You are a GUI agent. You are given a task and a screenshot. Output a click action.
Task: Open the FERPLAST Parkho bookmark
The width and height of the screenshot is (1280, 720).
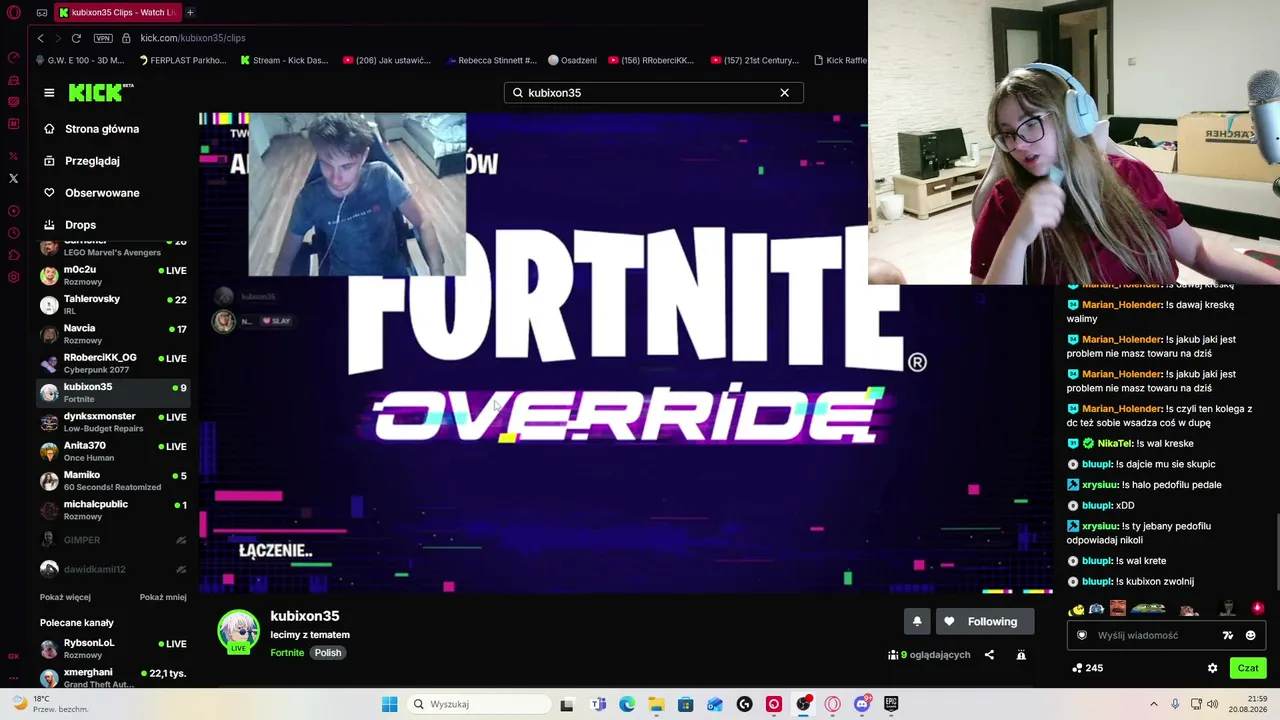(182, 60)
